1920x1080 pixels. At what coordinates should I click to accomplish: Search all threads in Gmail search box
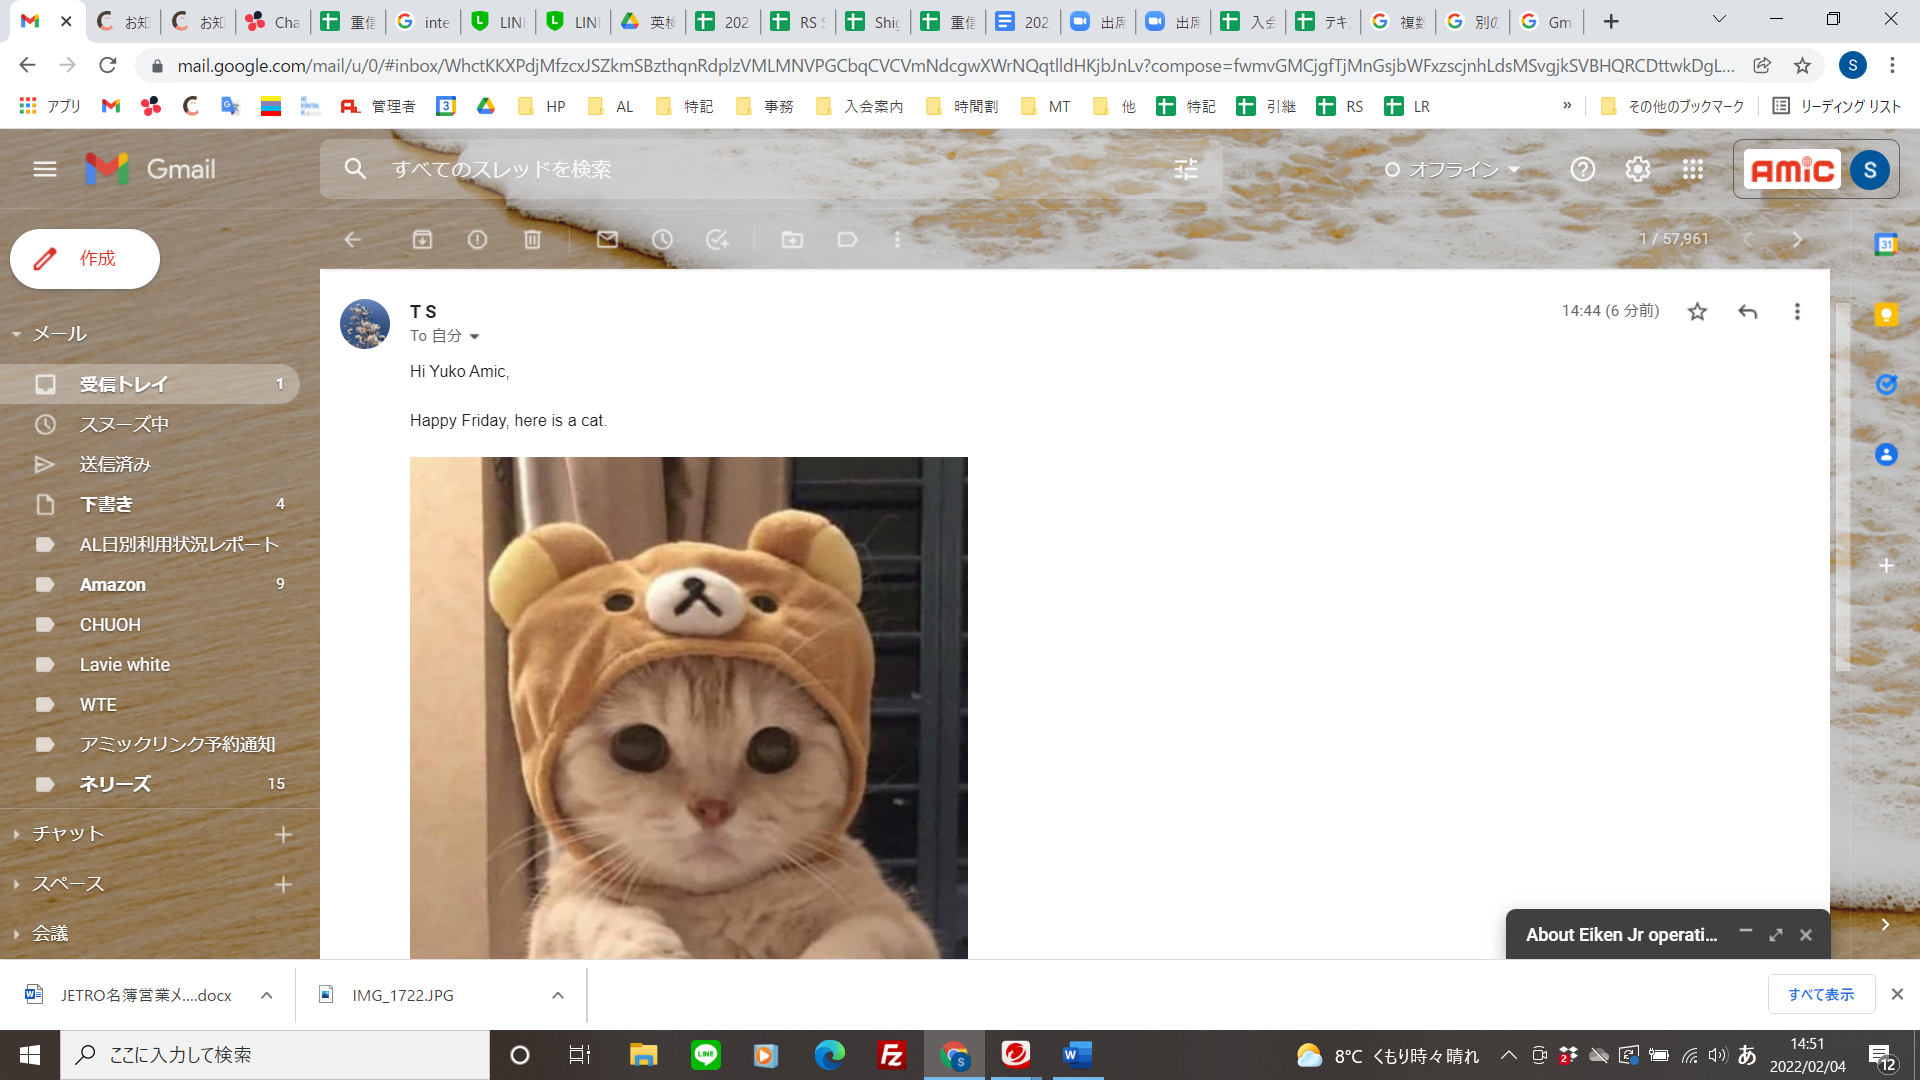click(770, 169)
